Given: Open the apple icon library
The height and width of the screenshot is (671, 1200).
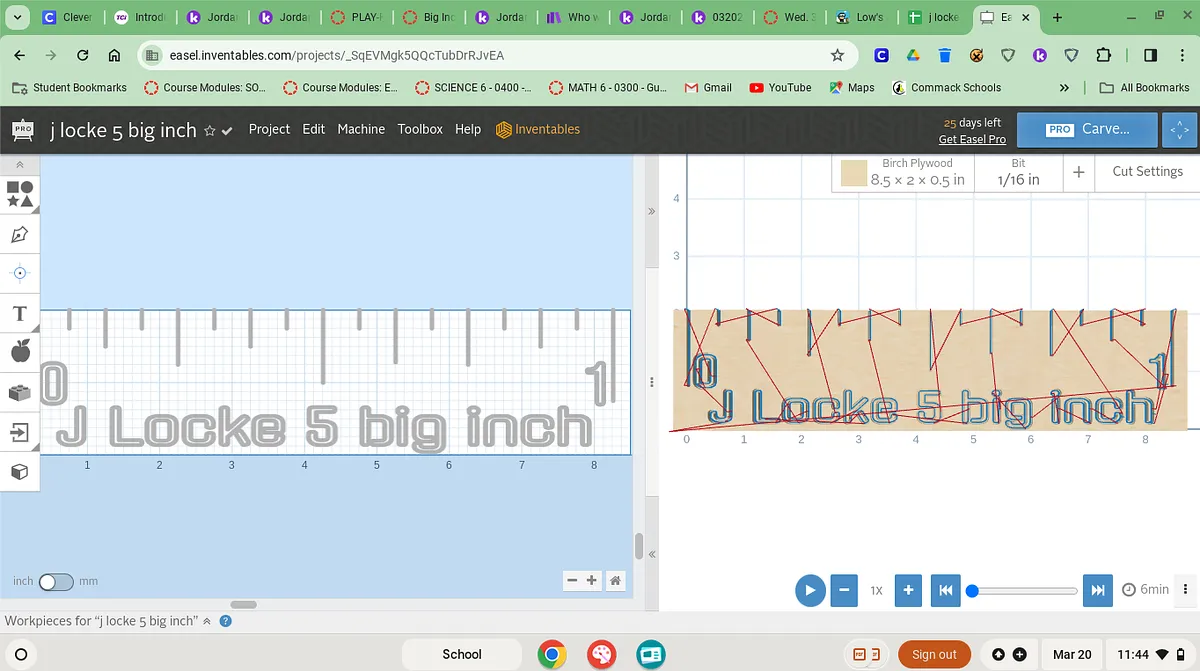Looking at the screenshot, I should (x=19, y=351).
